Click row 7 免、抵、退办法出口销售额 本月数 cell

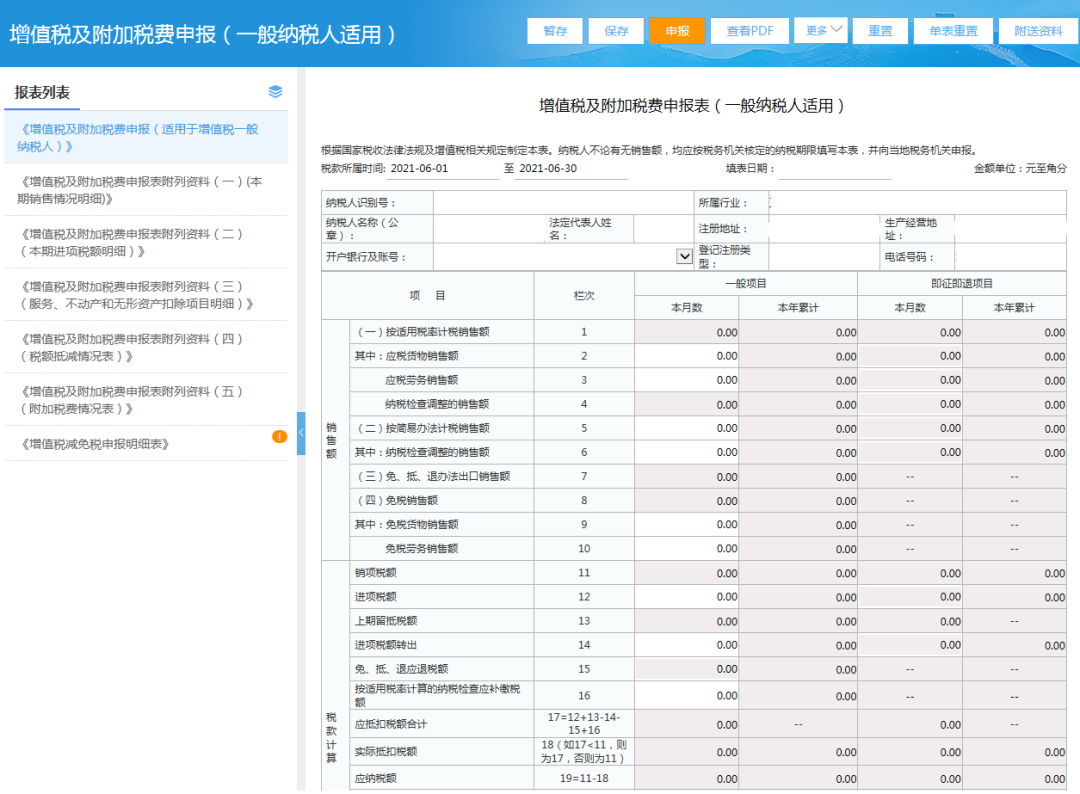[x=686, y=477]
